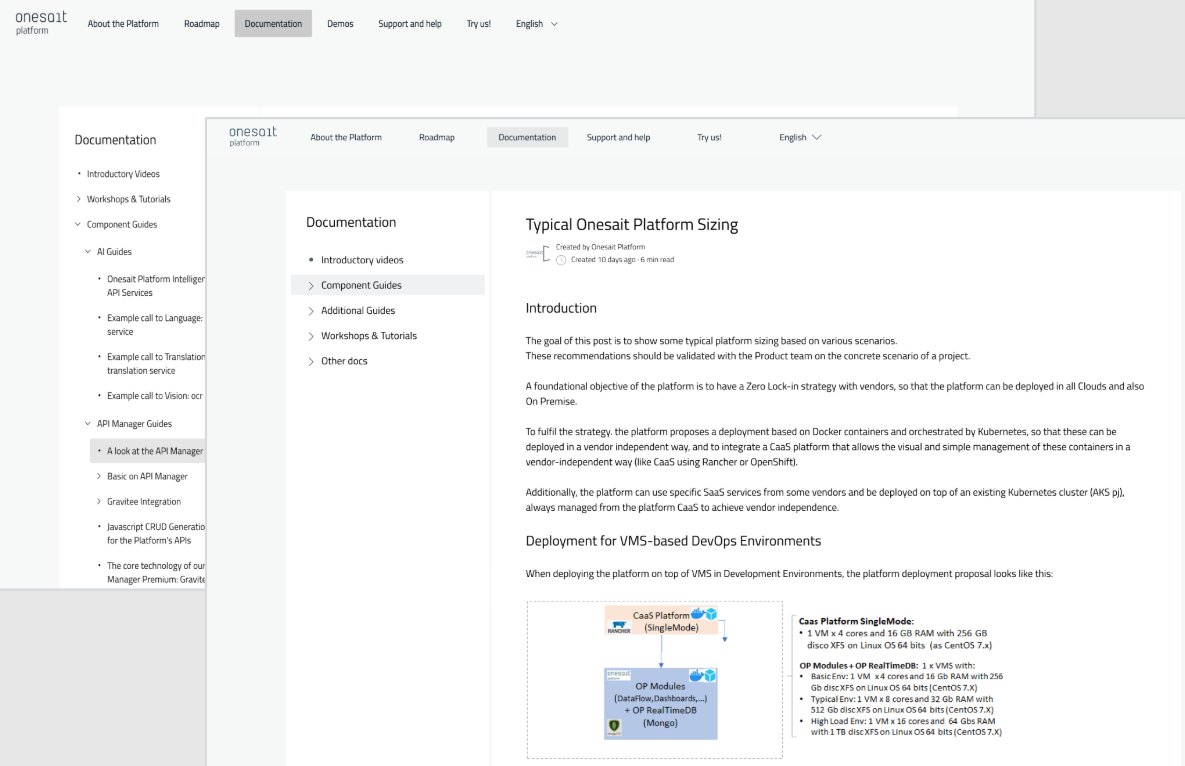
Task: Expand the Workshops & Tutorials chevron in front sidebar
Action: coord(311,336)
